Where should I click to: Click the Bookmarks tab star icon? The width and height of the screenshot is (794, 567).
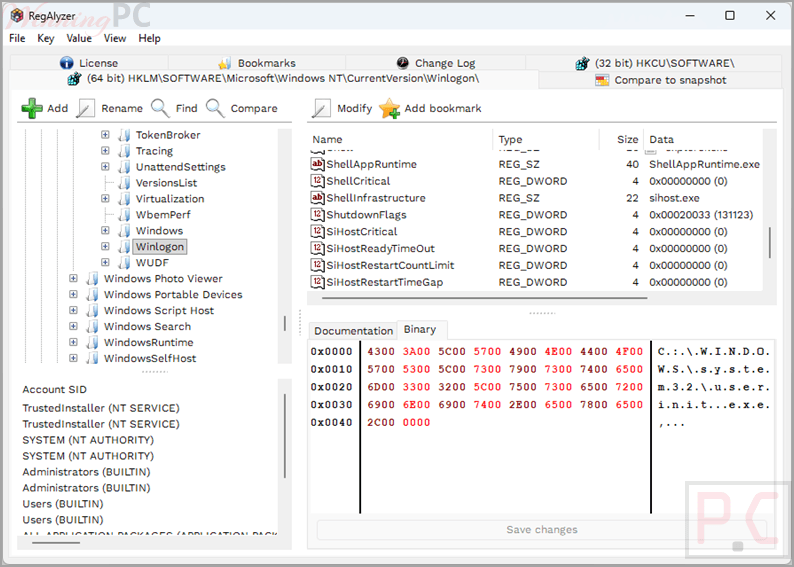click(225, 63)
